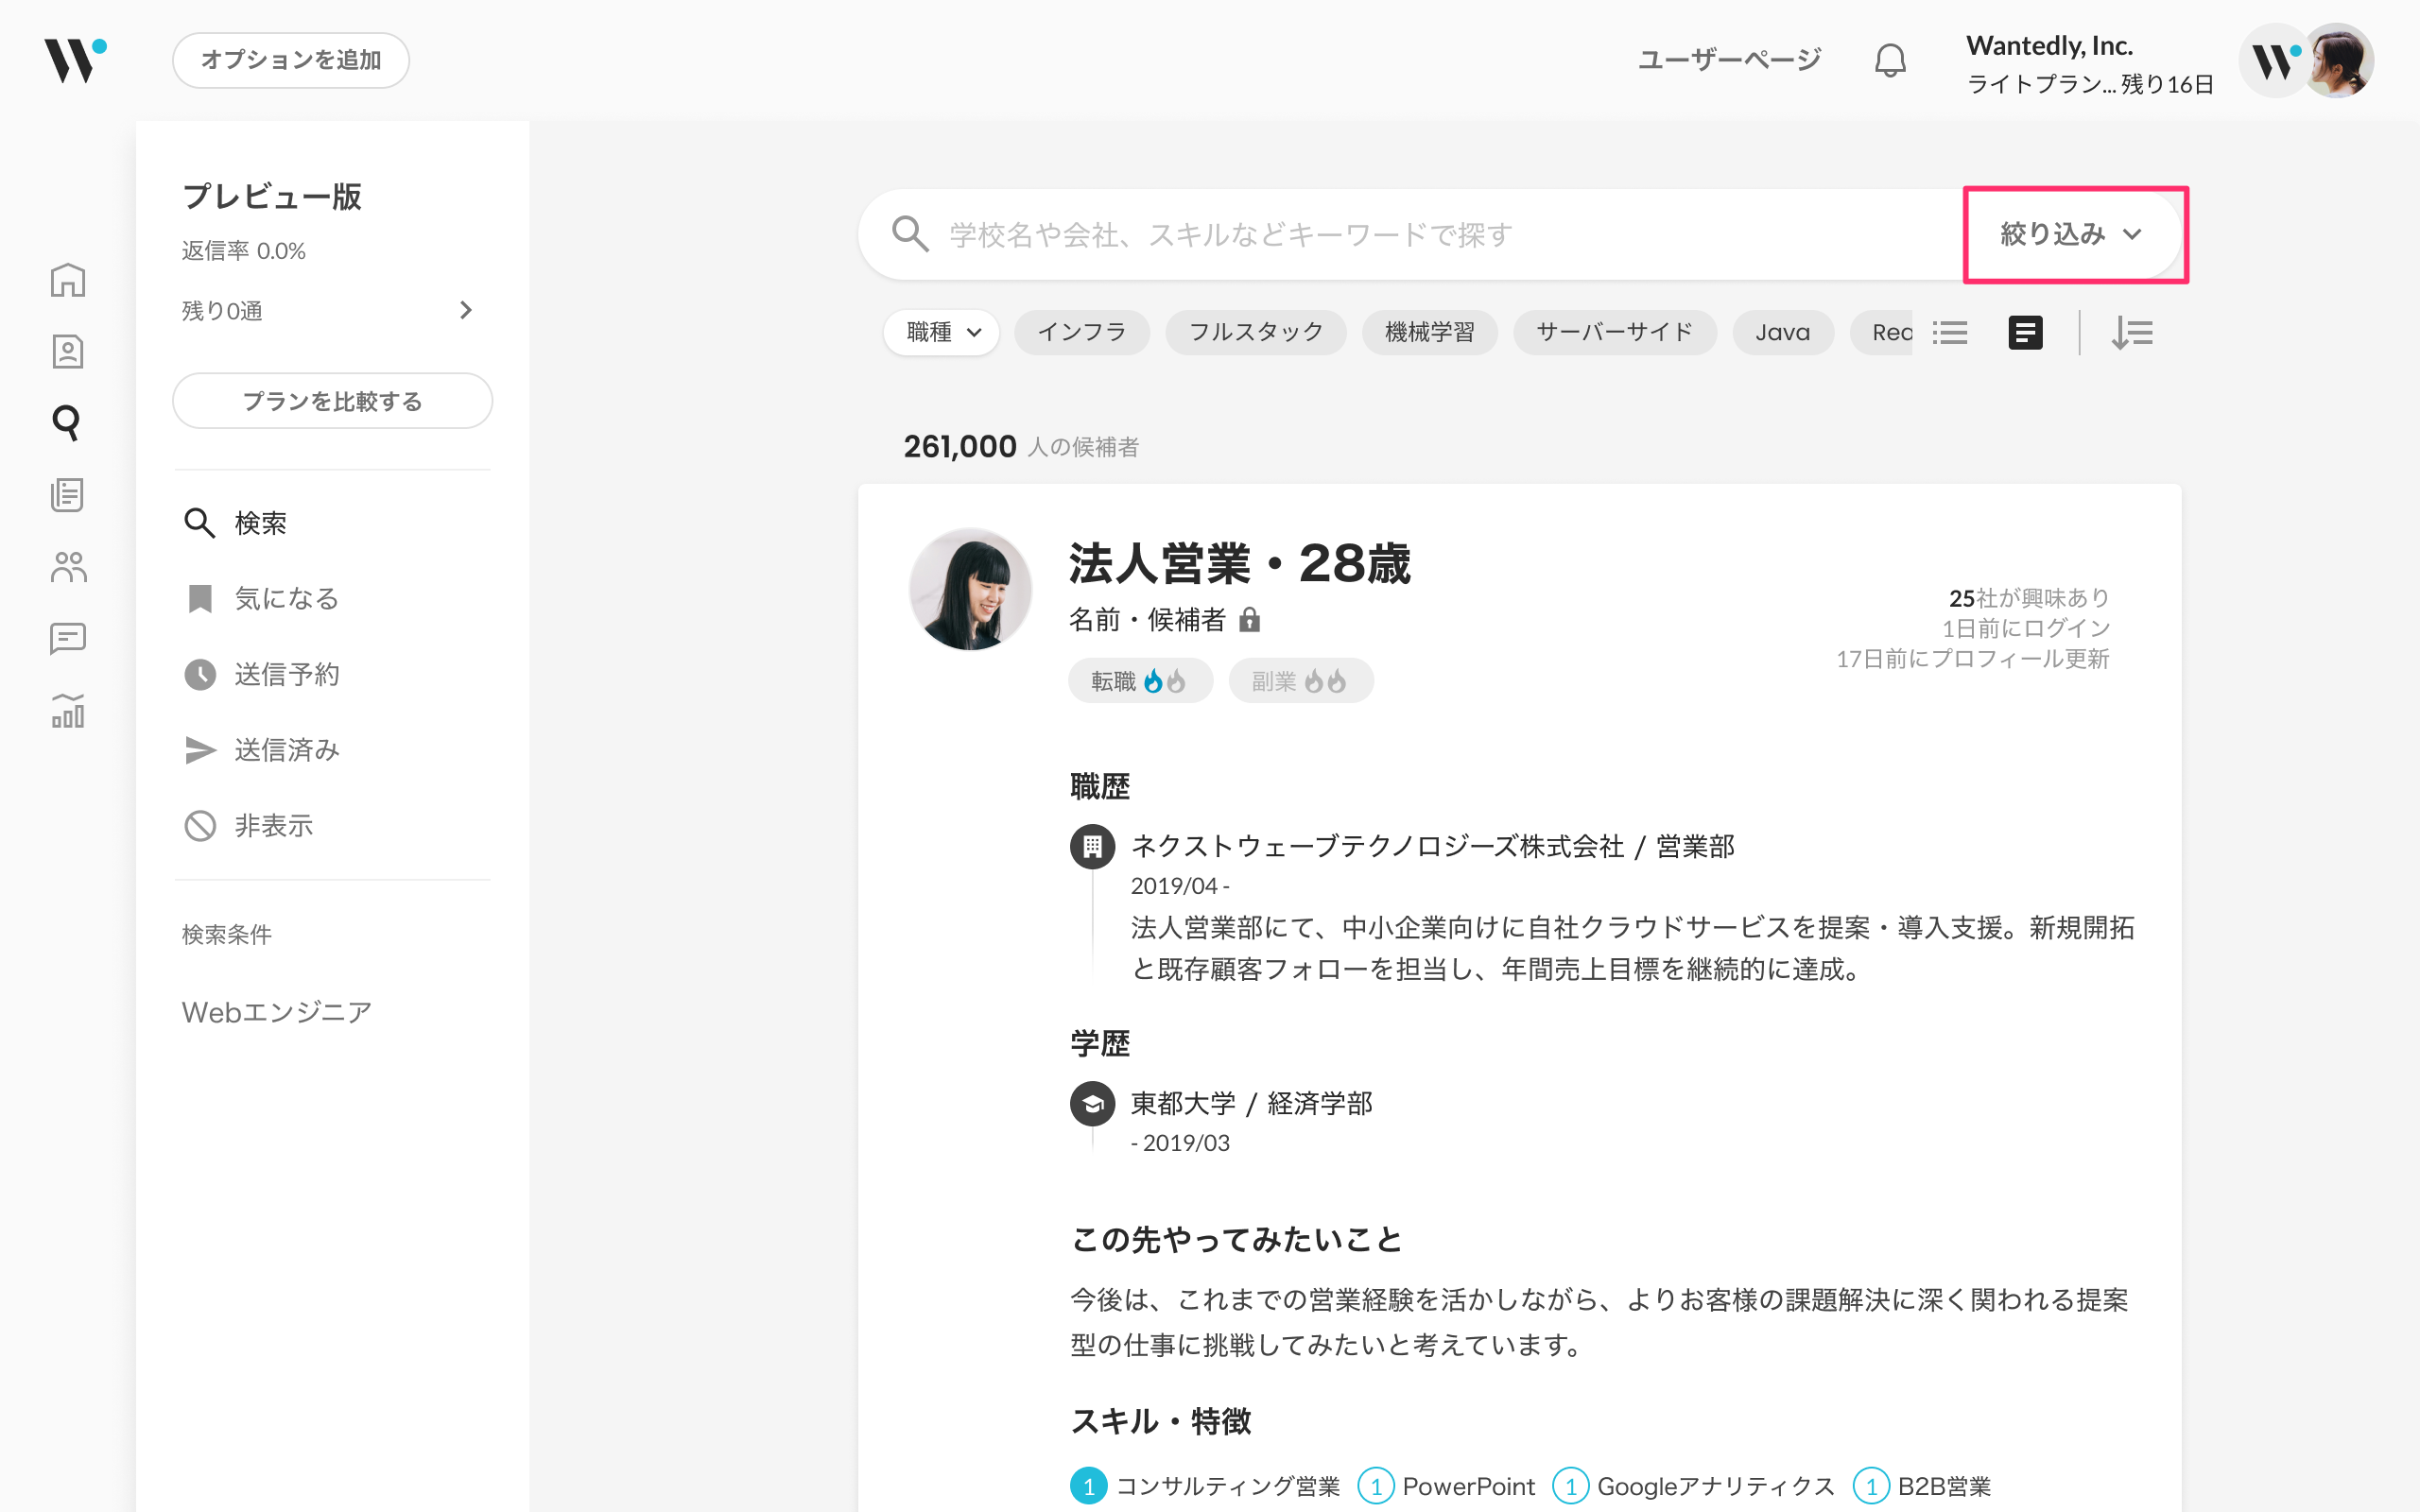Viewport: 2420px width, 1512px height.
Task: Open the messages chat icon in sidebar
Action: 68,638
